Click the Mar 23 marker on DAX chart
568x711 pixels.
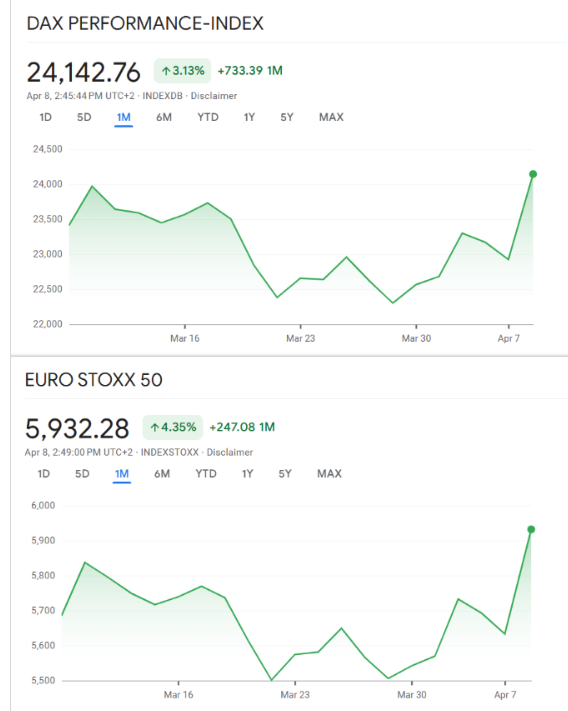pyautogui.click(x=300, y=338)
